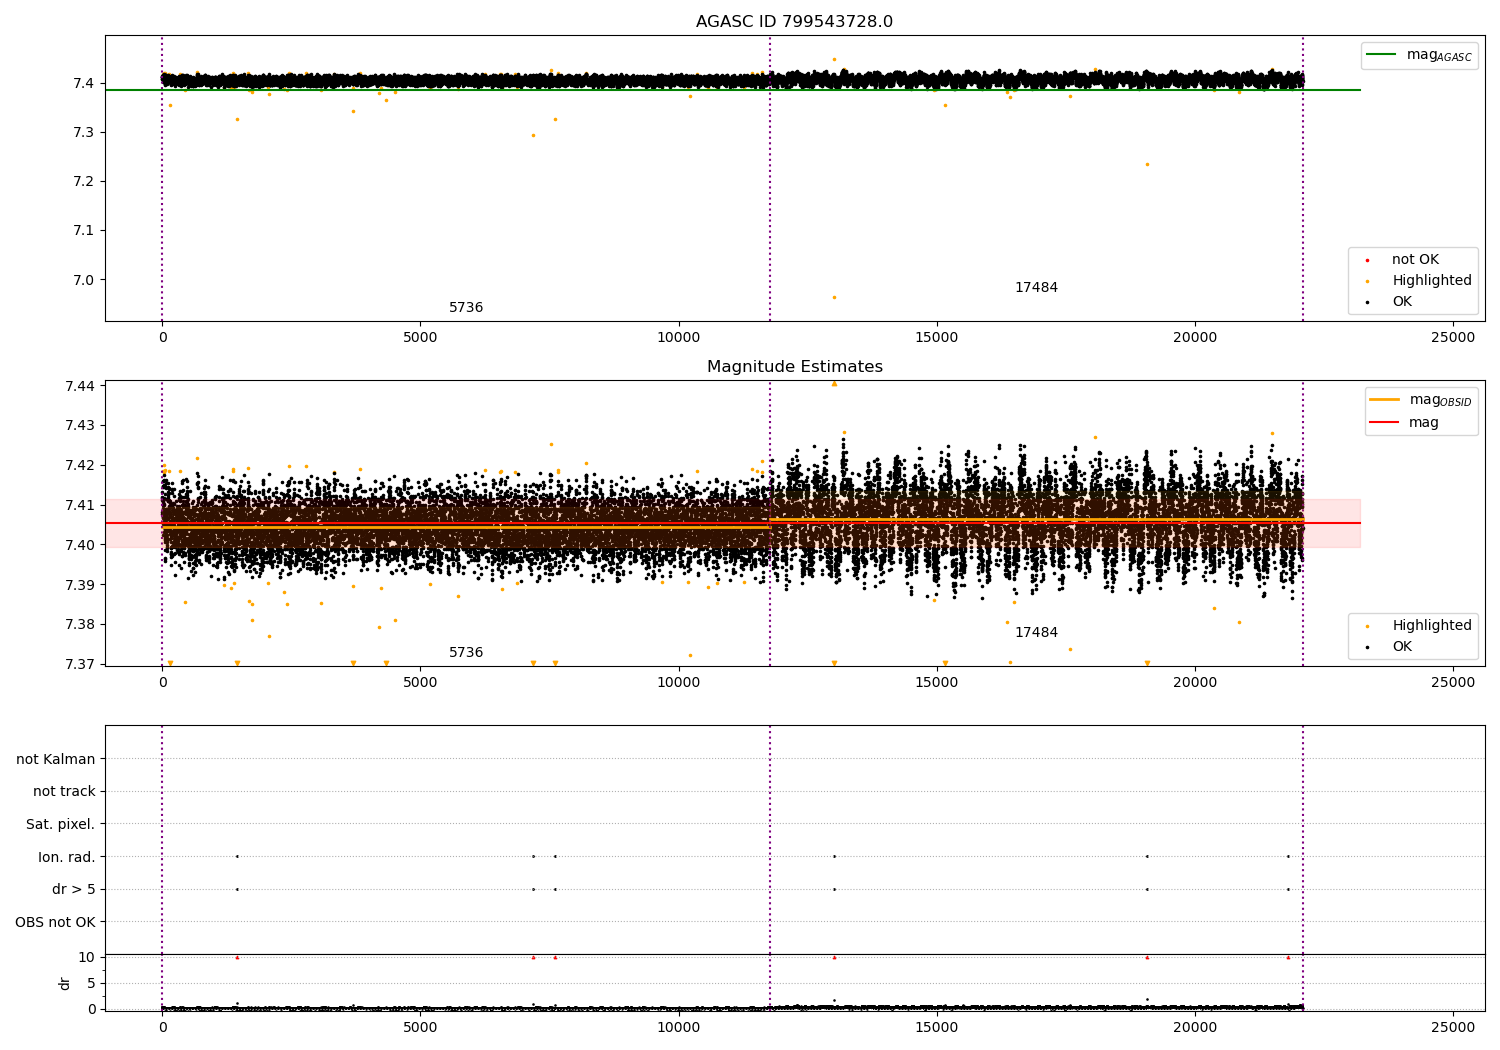This screenshot has width=1500, height=1050.
Task: Click red dr triangle marker near x=19000
Action: tap(1147, 958)
